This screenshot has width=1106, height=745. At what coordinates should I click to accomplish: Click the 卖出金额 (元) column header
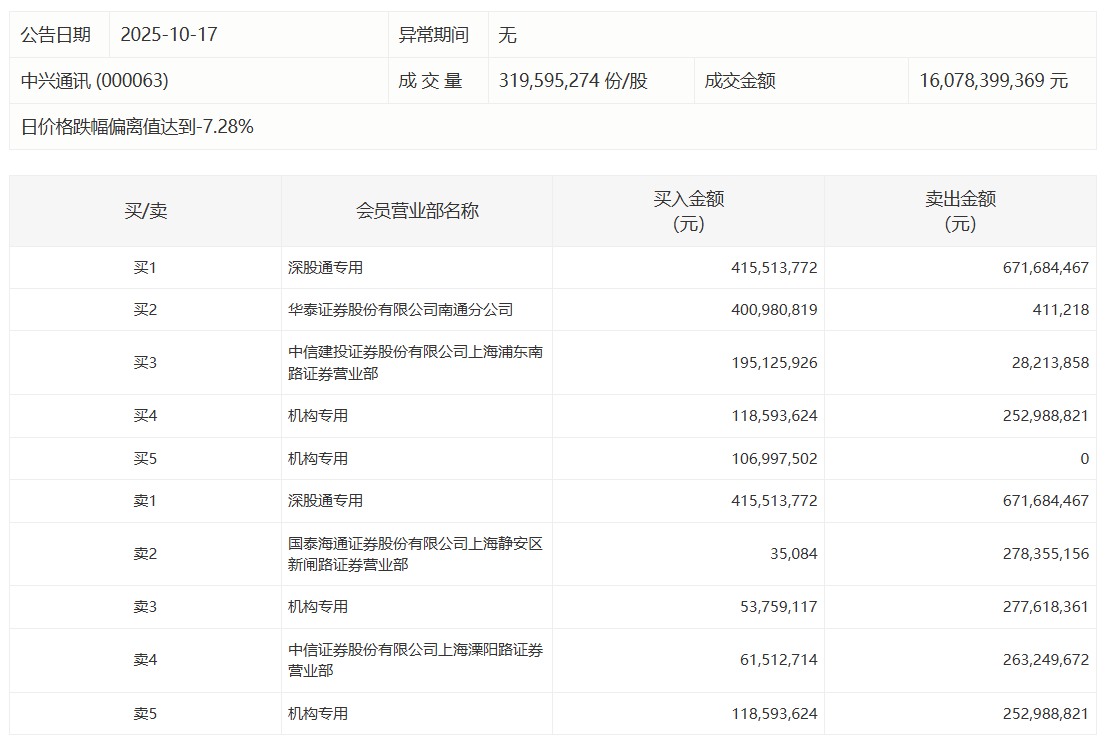coord(960,211)
